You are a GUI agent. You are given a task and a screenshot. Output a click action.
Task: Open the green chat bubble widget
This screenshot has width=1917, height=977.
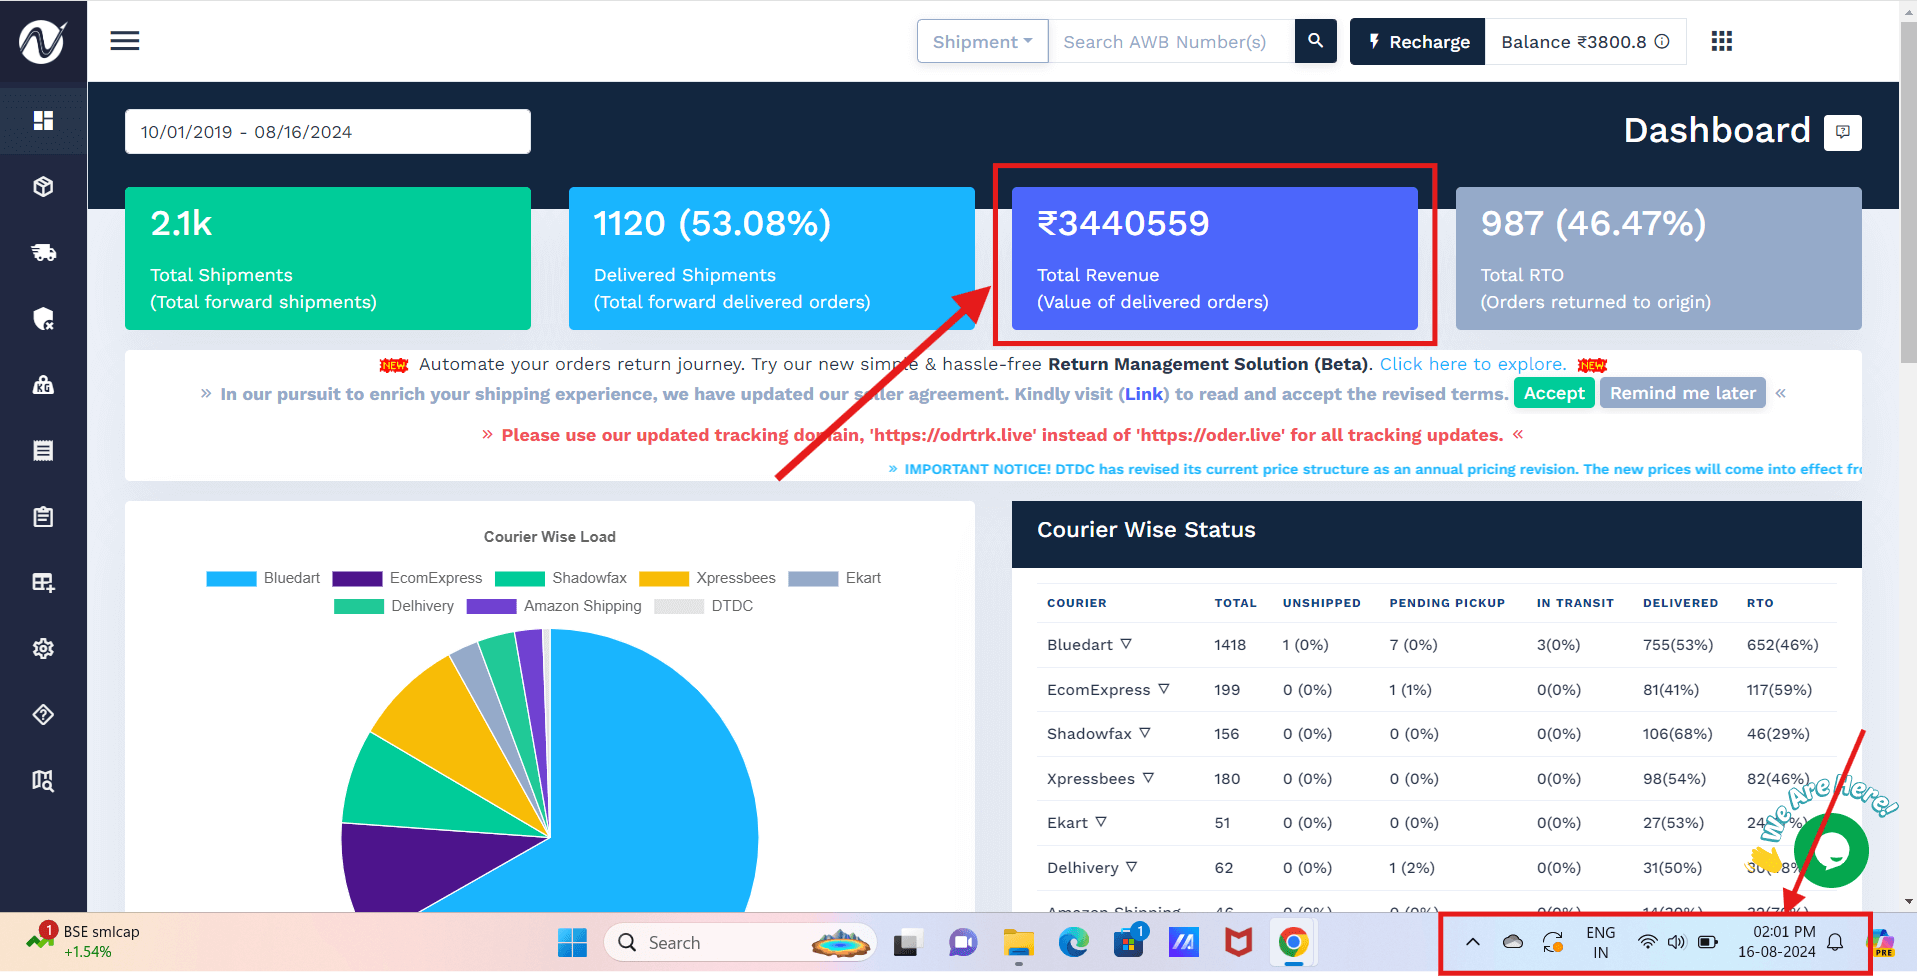tap(1831, 850)
